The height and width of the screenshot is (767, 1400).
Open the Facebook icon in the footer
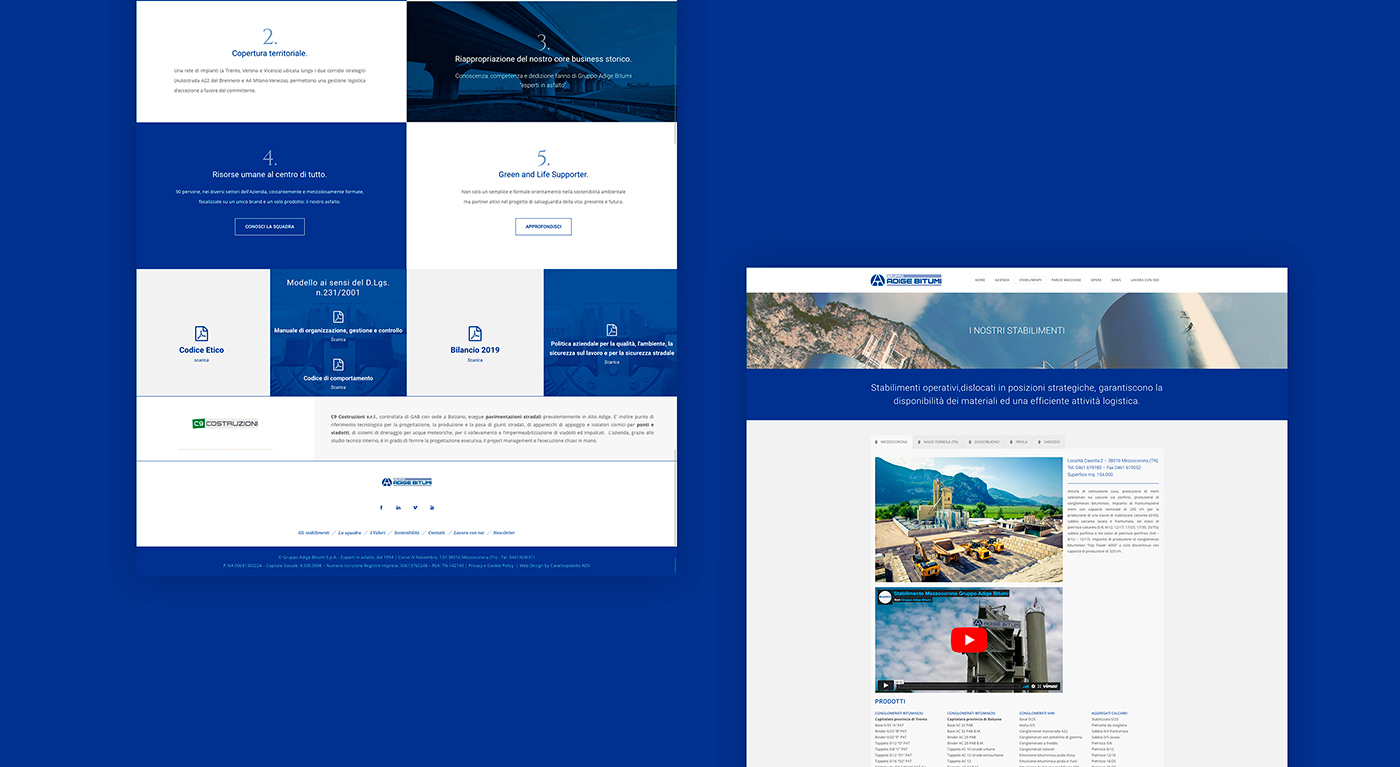[381, 507]
